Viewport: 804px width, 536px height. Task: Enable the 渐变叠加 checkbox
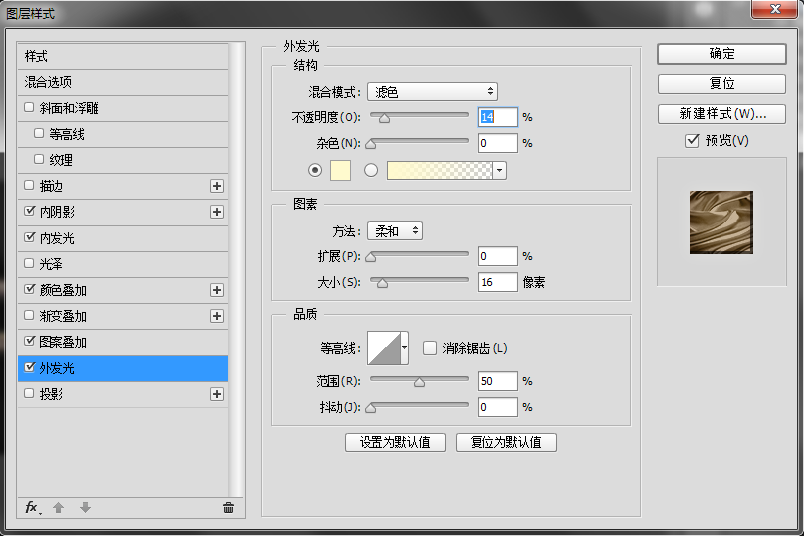29,315
